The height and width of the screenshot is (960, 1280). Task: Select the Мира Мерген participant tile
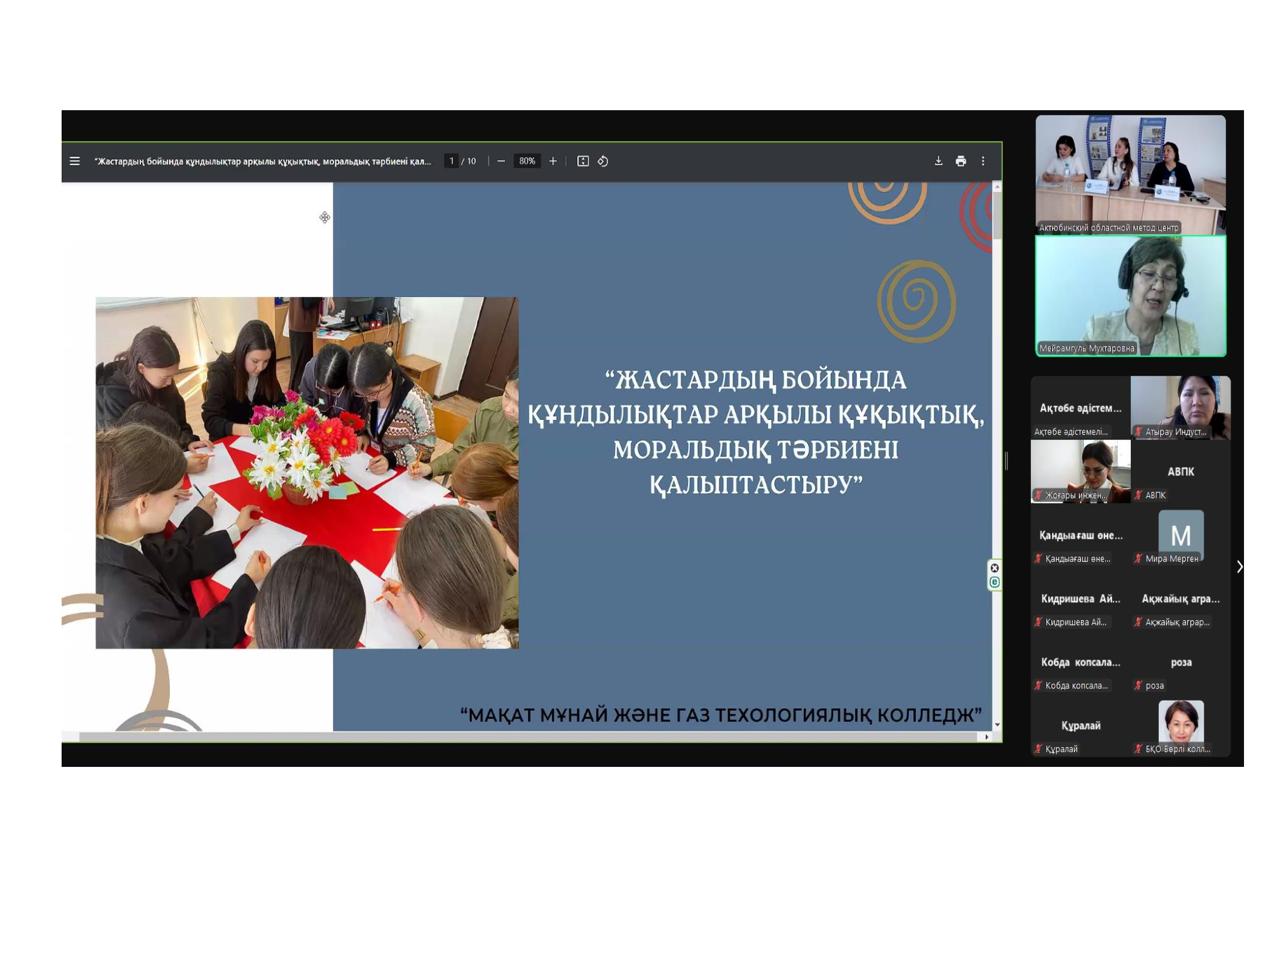1180,535
